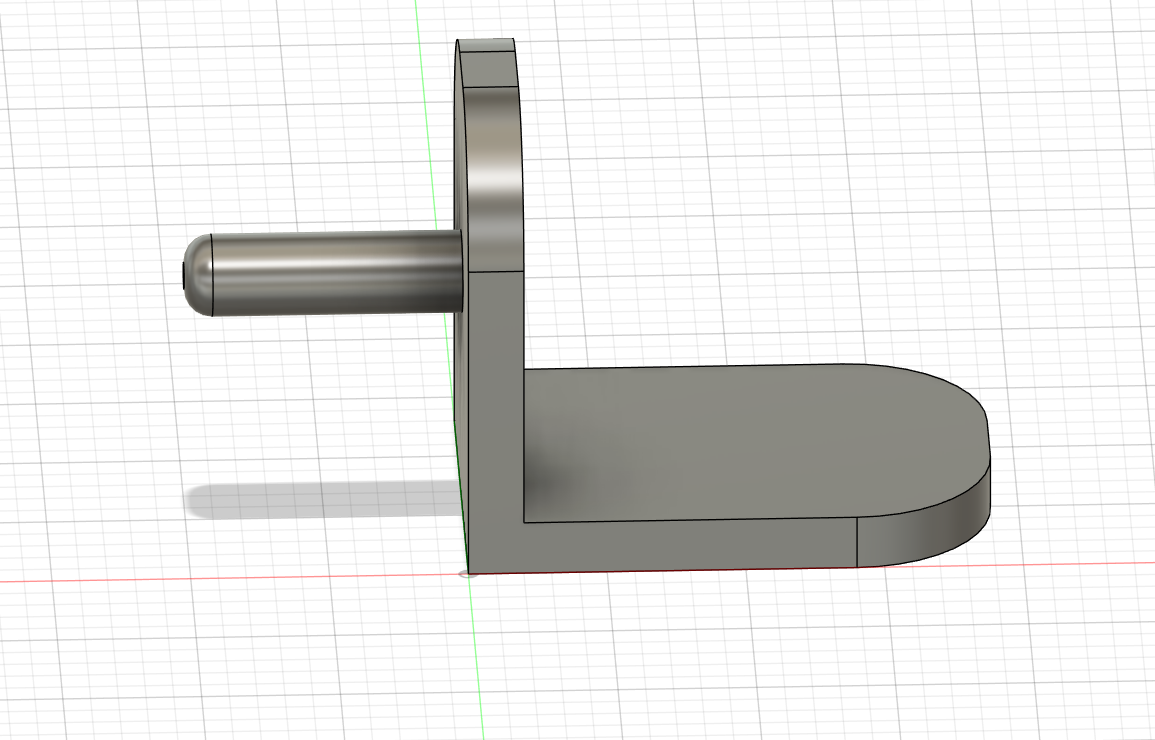Select the cylindrical pin shaft face
1155x740 pixels.
pos(337,272)
